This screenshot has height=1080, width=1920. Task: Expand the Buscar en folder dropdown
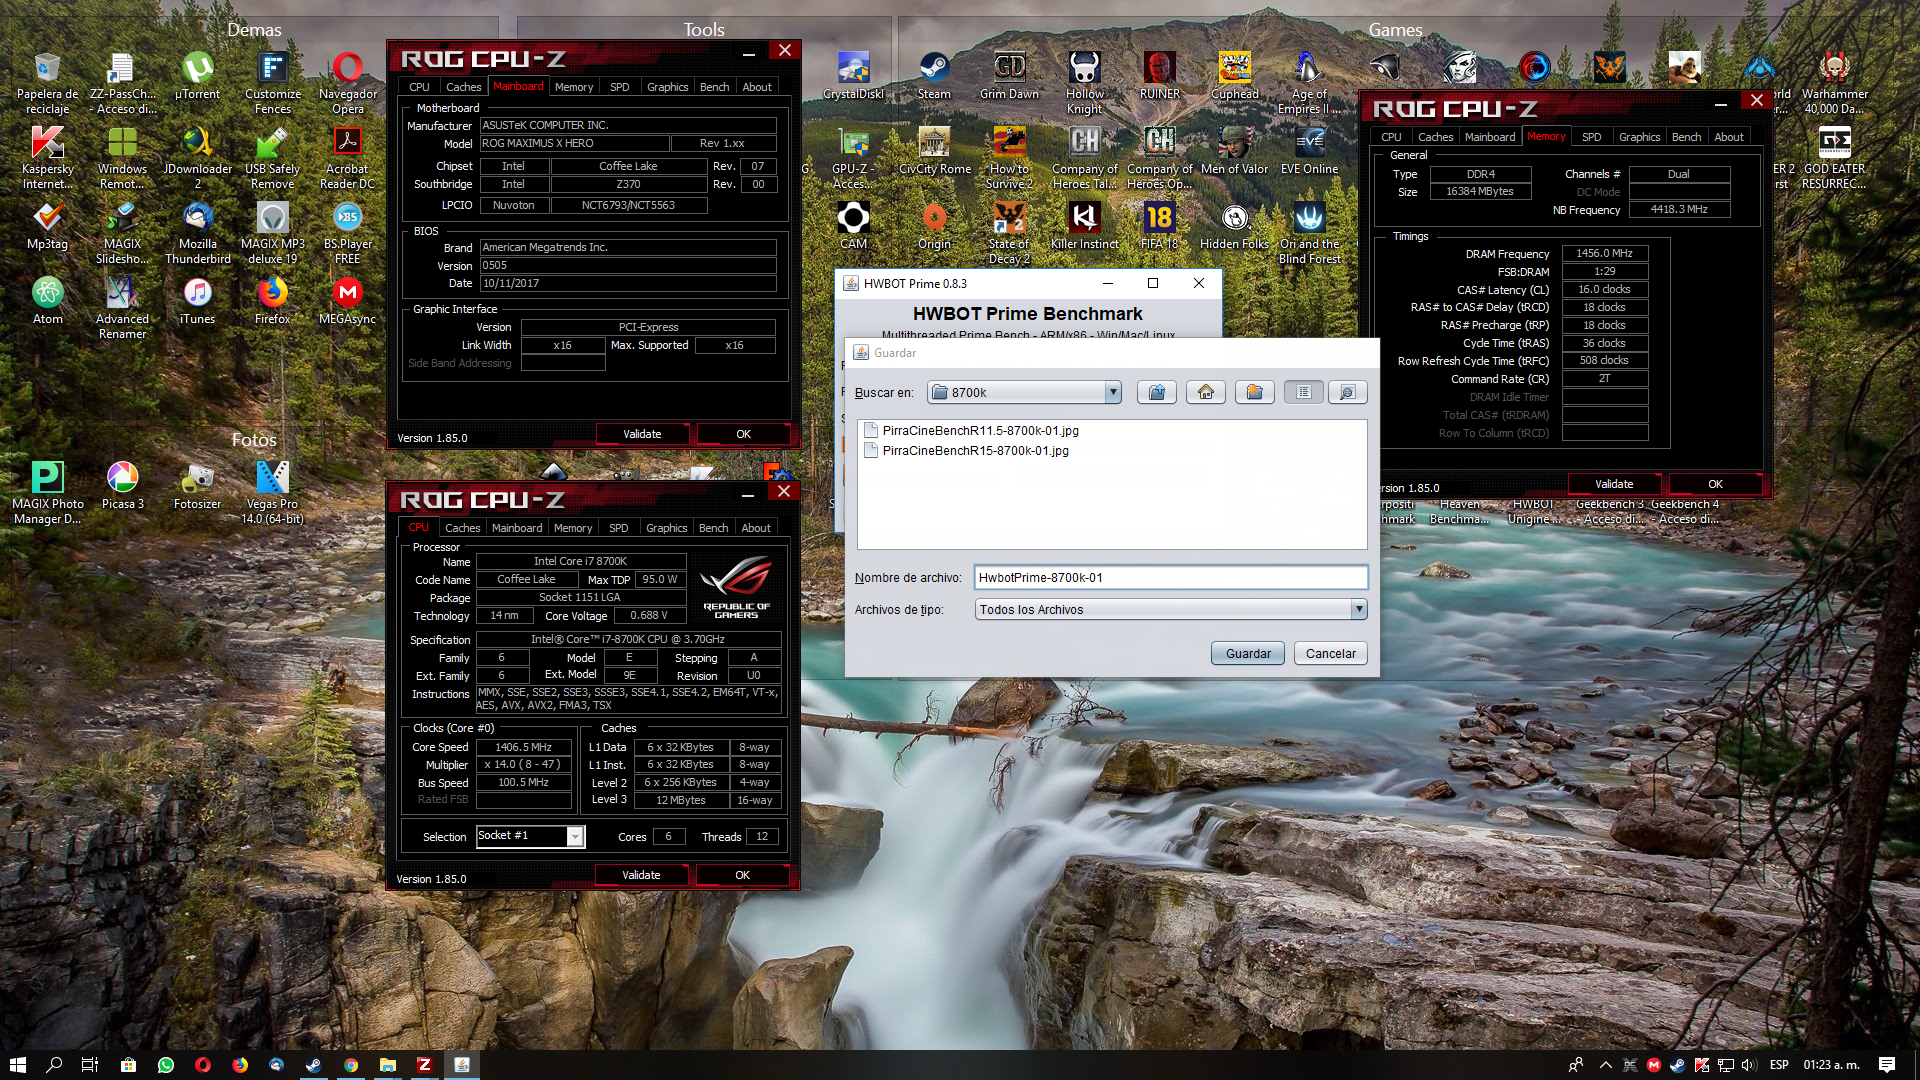[1112, 392]
